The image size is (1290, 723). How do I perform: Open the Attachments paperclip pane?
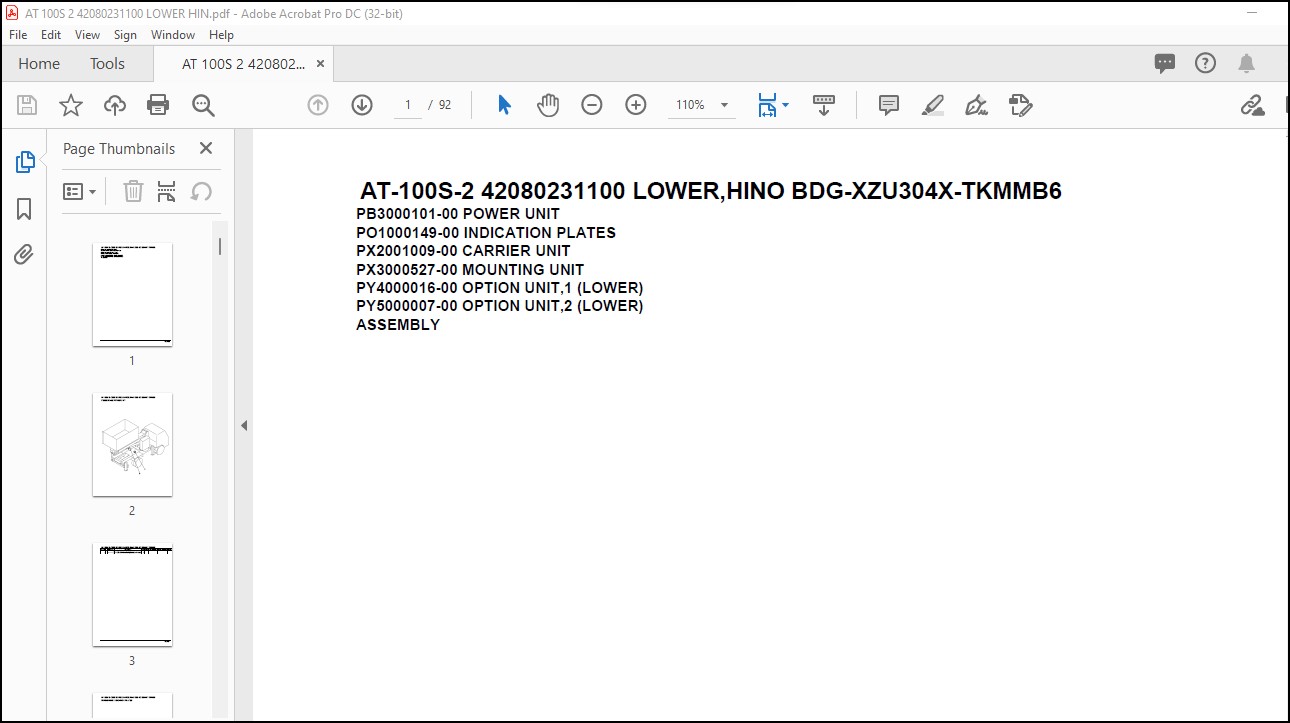pos(24,255)
